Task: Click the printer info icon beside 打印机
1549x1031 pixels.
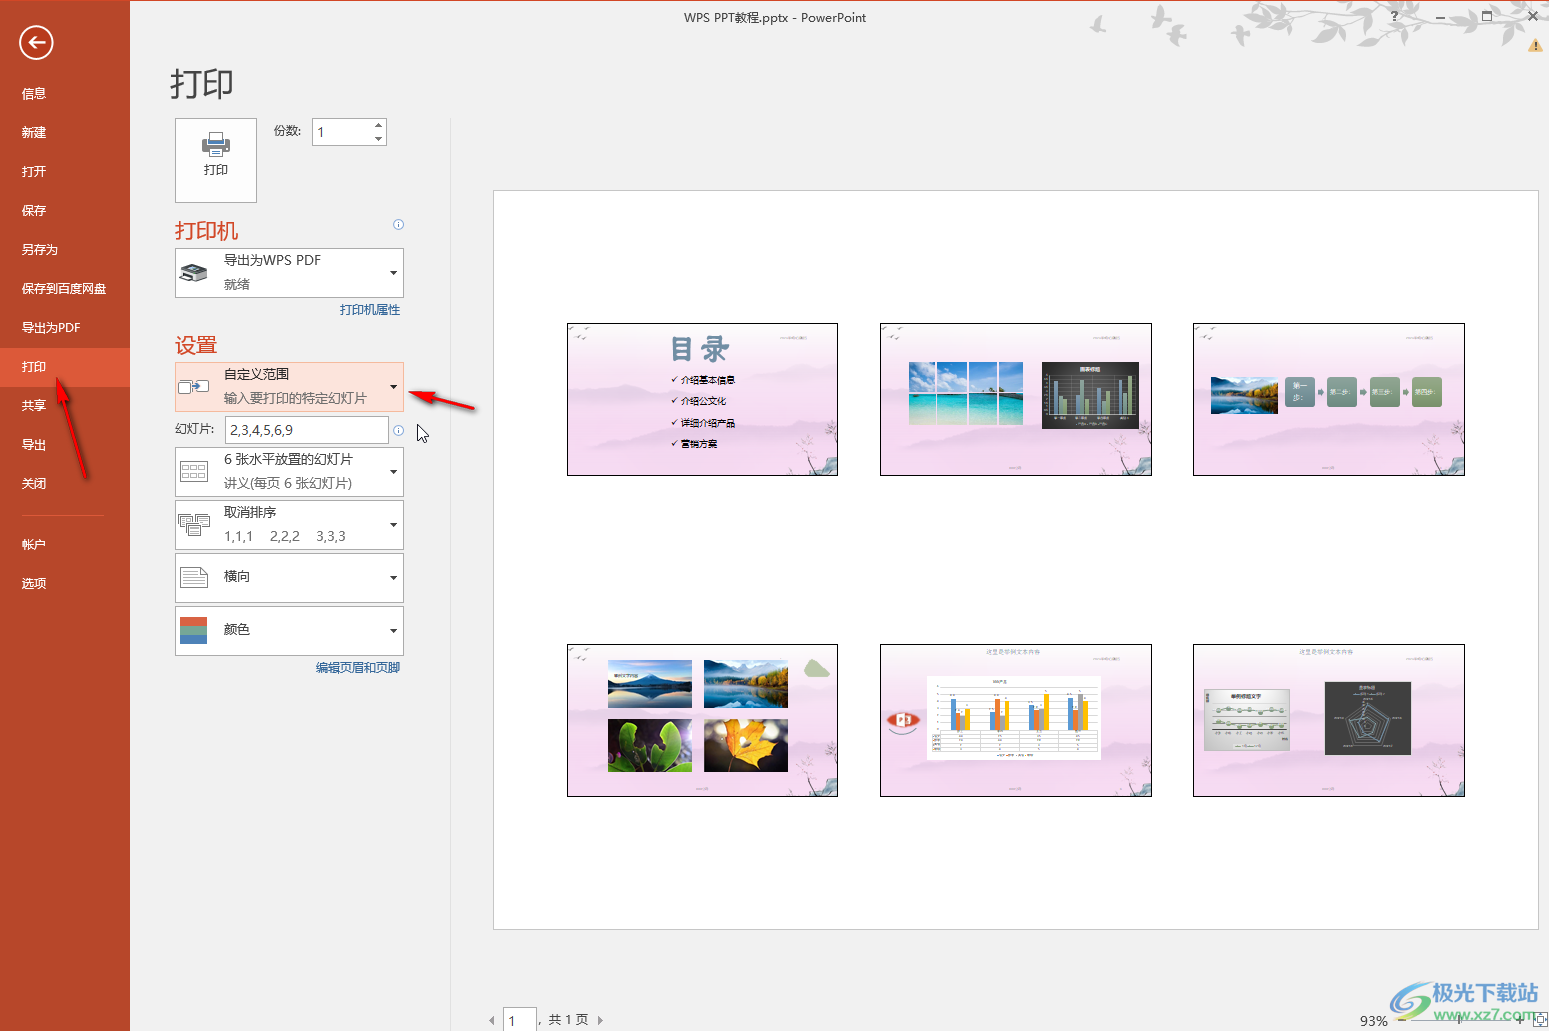Action: pyautogui.click(x=398, y=225)
